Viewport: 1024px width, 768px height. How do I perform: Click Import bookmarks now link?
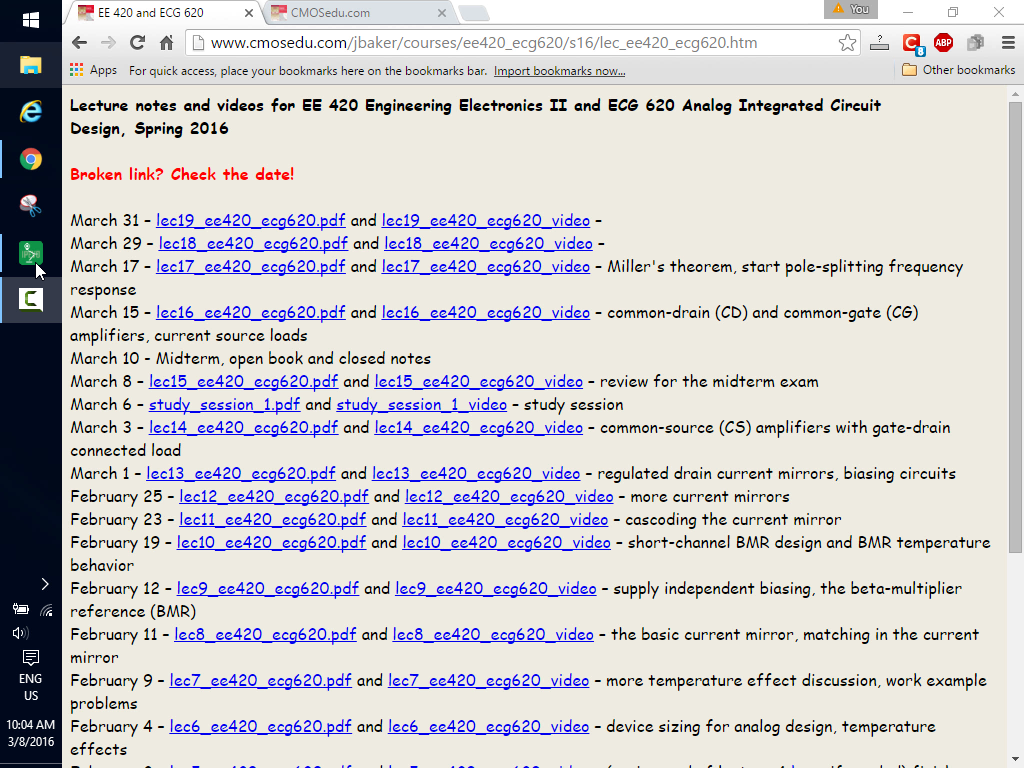(559, 71)
